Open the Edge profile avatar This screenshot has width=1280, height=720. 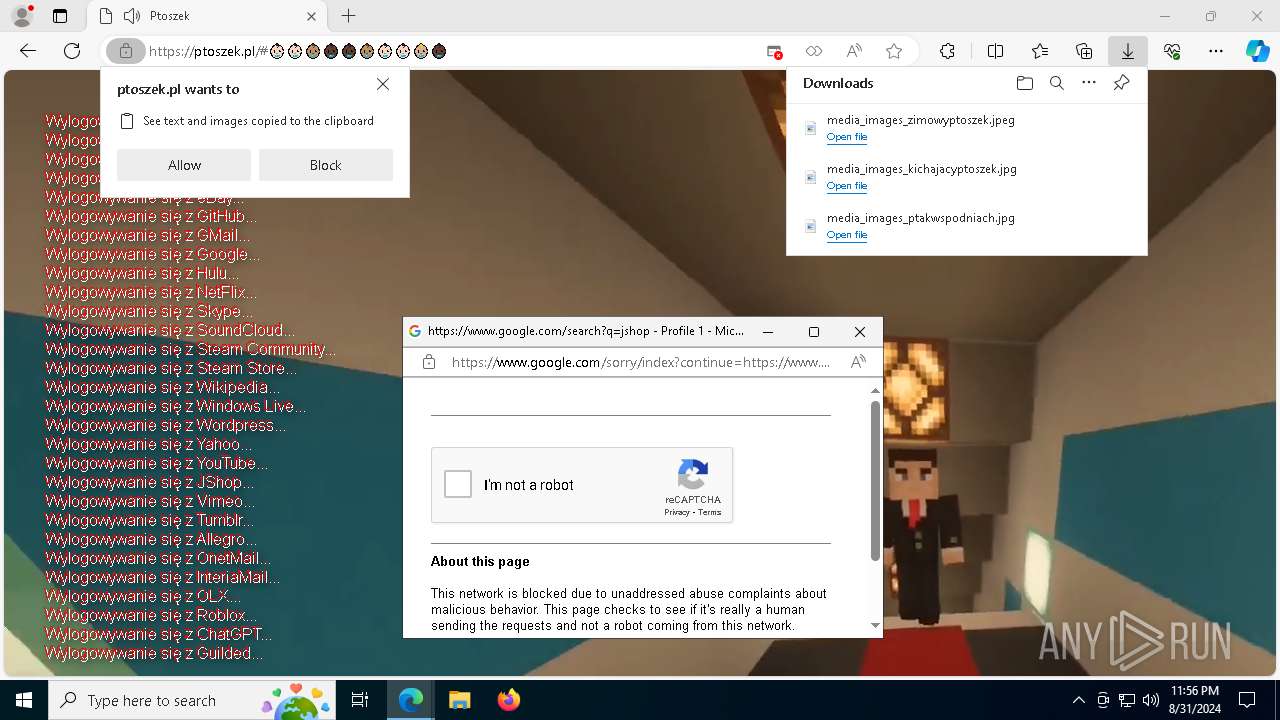(x=21, y=16)
